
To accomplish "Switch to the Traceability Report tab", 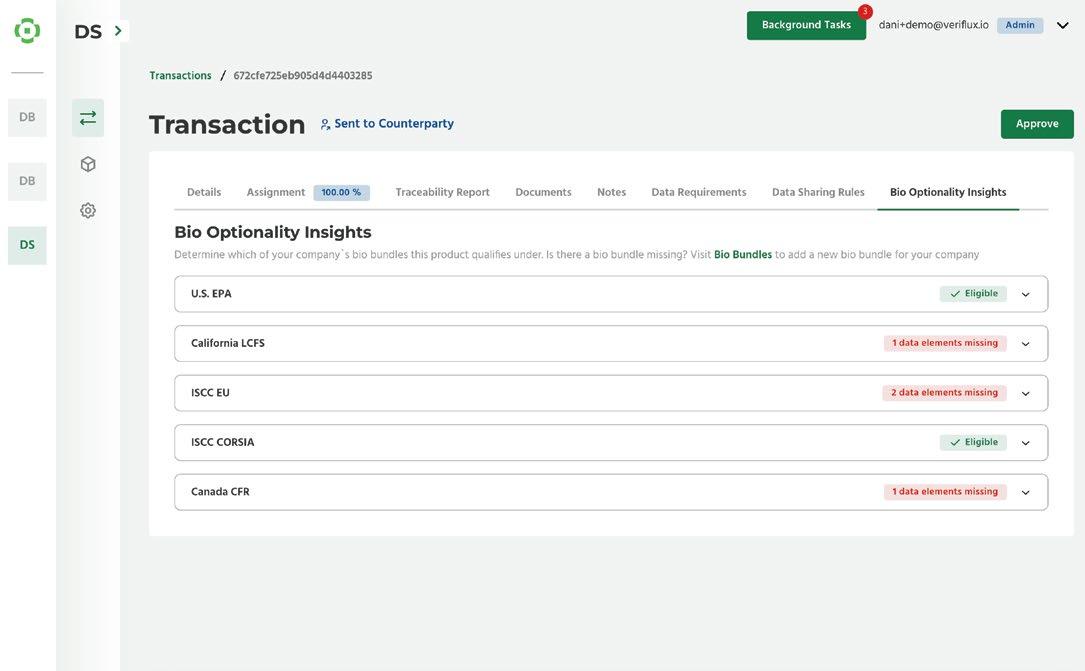I will pos(442,192).
